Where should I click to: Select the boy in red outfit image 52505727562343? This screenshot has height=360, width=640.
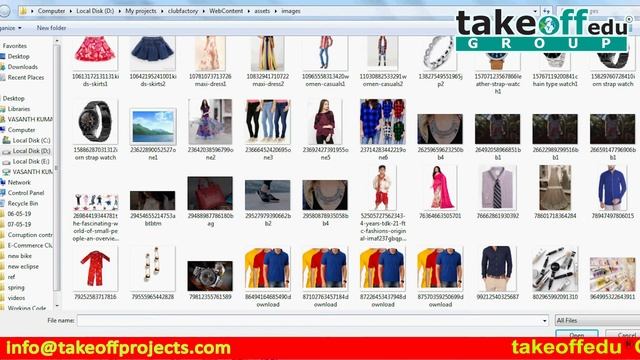[382, 187]
